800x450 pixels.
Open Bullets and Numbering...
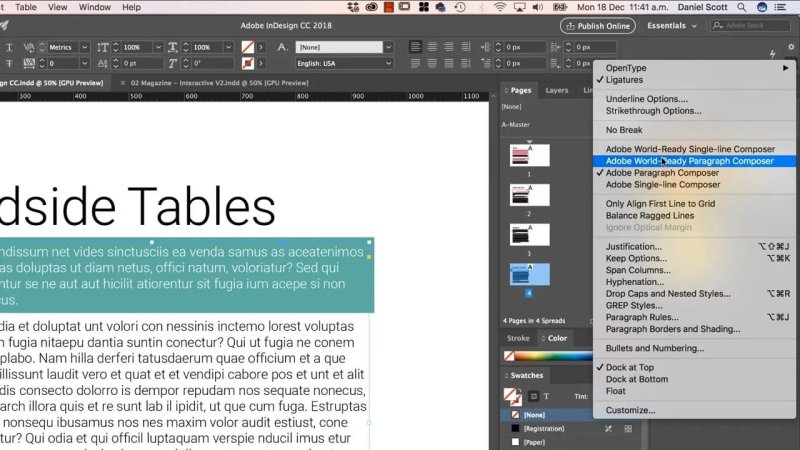694,348
